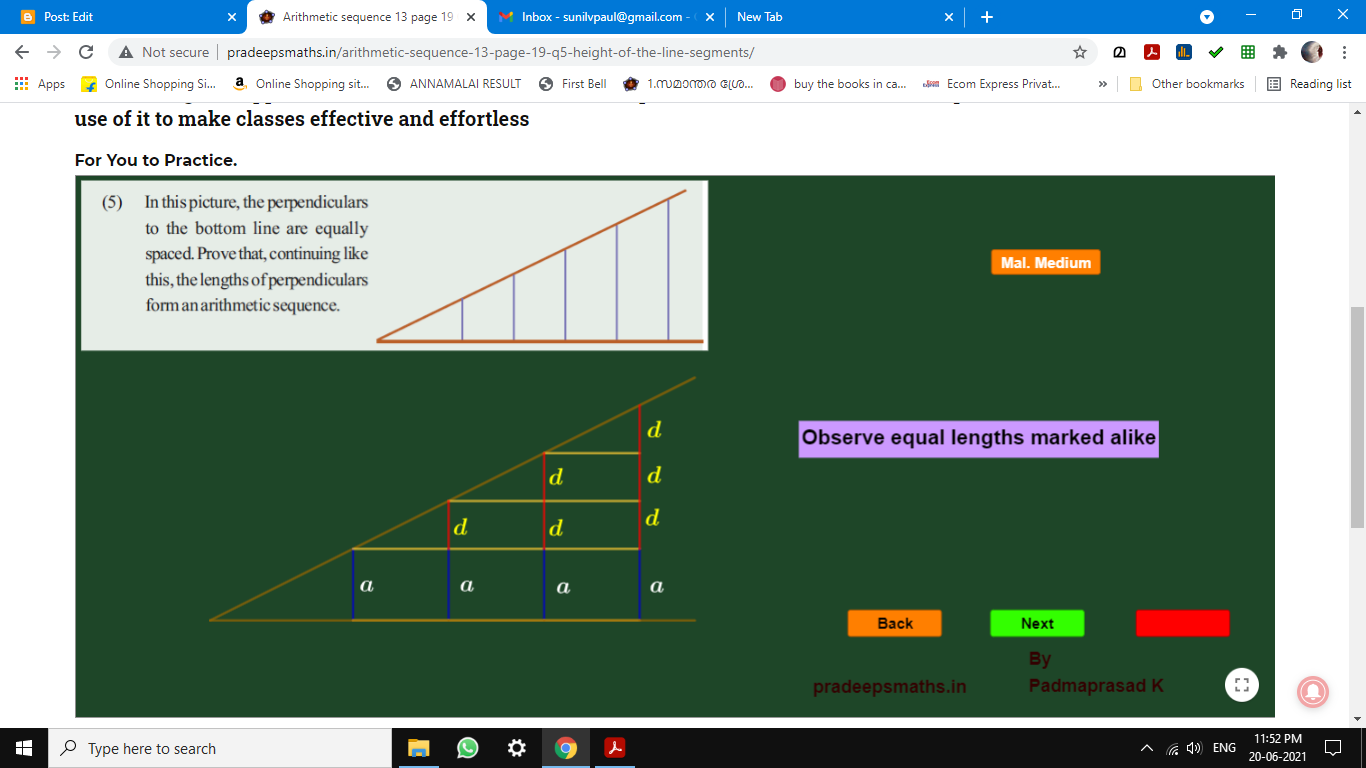Show hidden bookmarks with the chevron
The width and height of the screenshot is (1366, 768).
pyautogui.click(x=1102, y=84)
